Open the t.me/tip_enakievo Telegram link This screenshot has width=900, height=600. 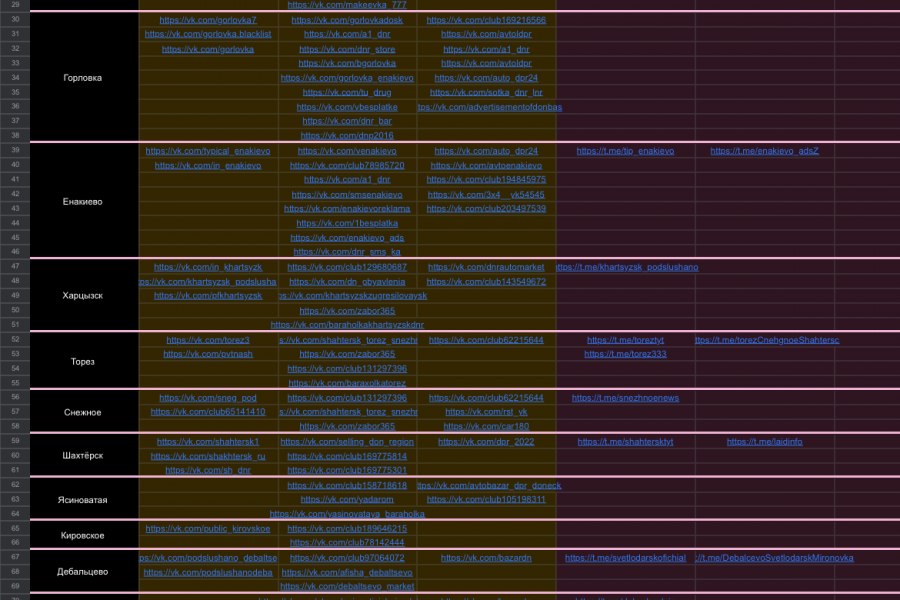click(625, 151)
